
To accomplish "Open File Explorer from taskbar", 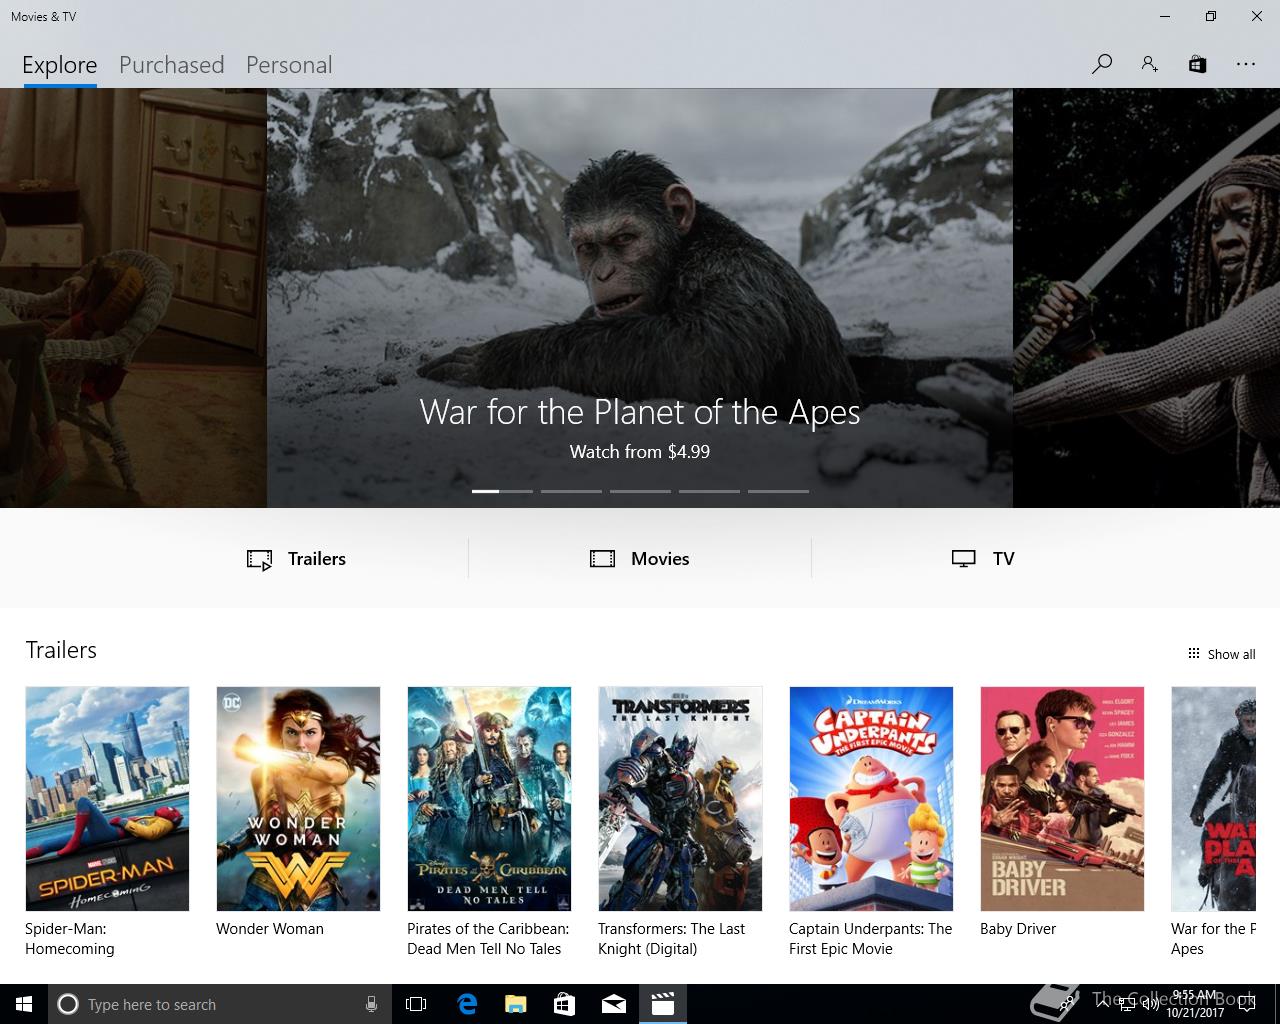I will [x=515, y=1004].
